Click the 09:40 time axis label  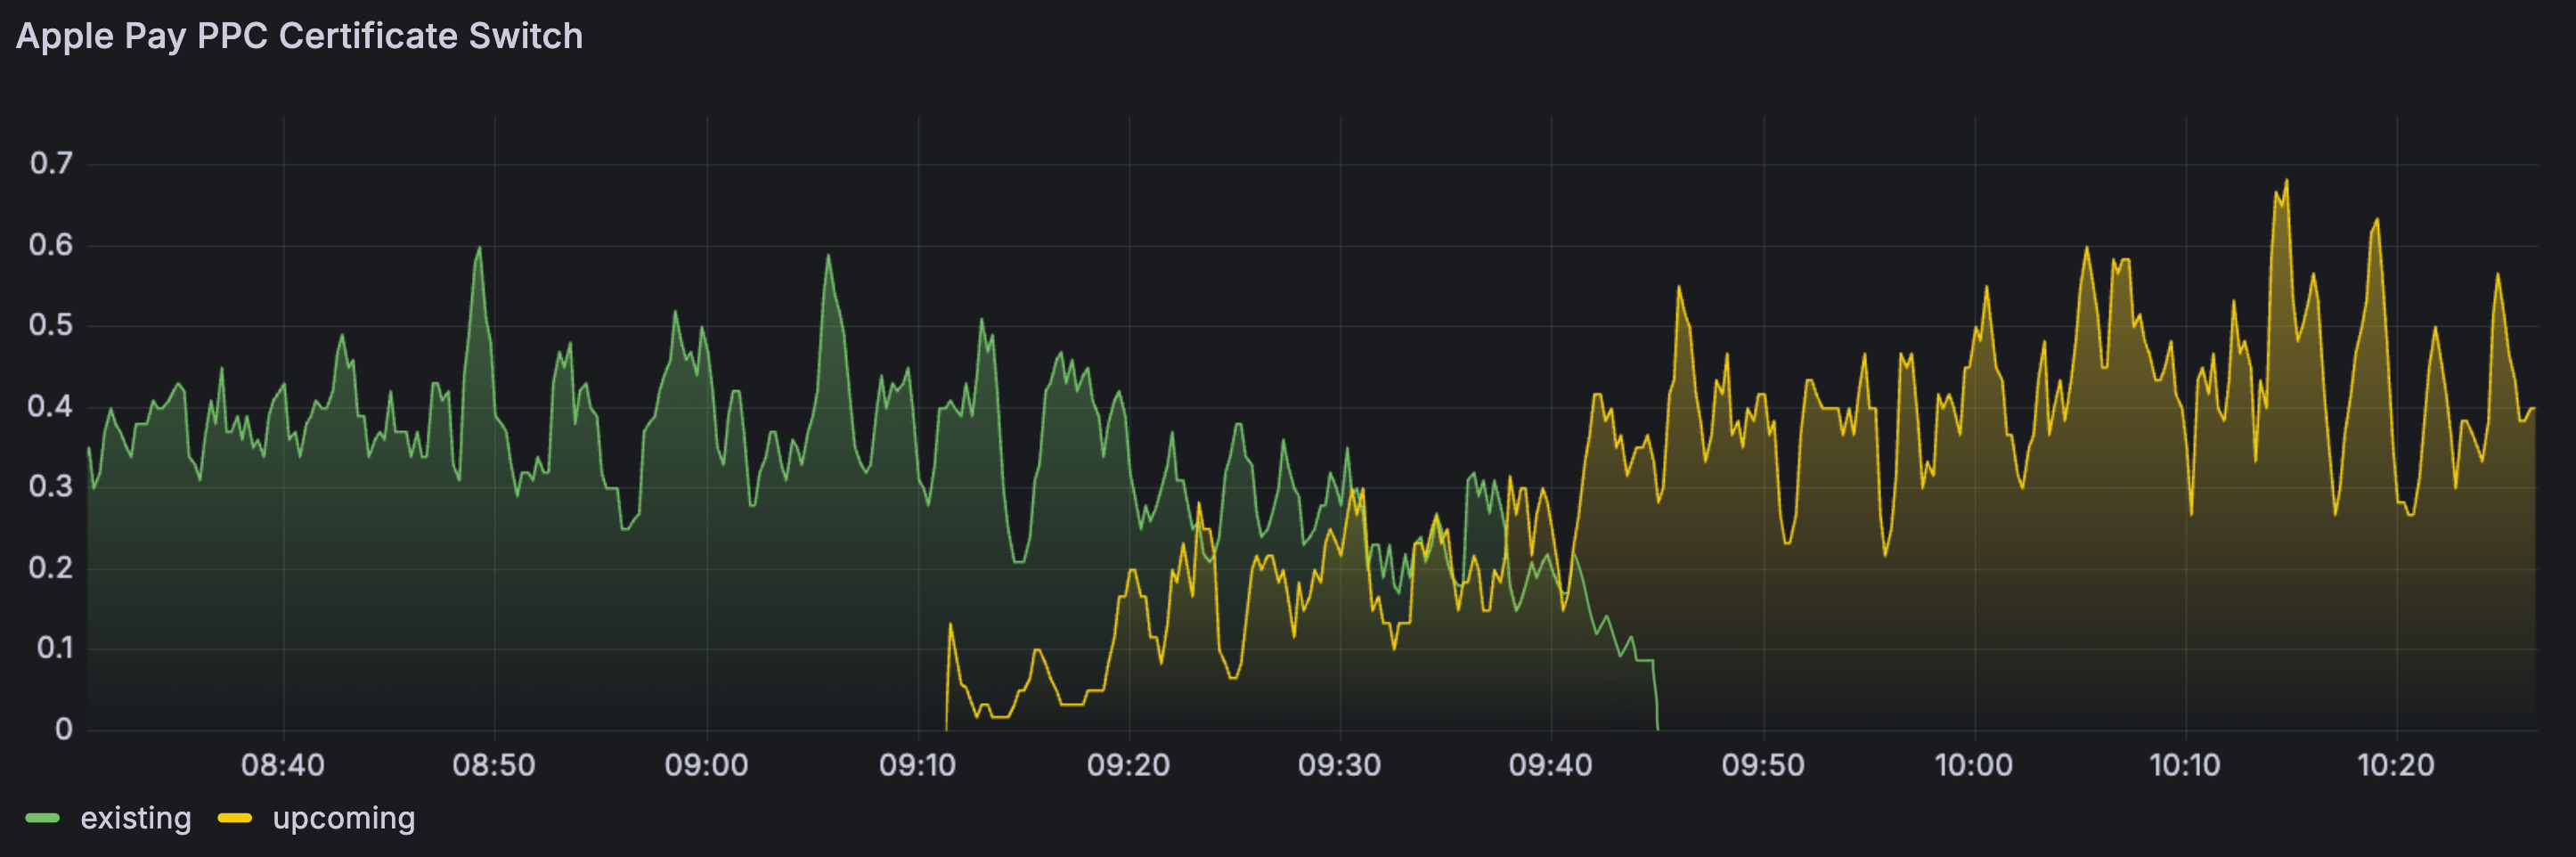[1550, 765]
